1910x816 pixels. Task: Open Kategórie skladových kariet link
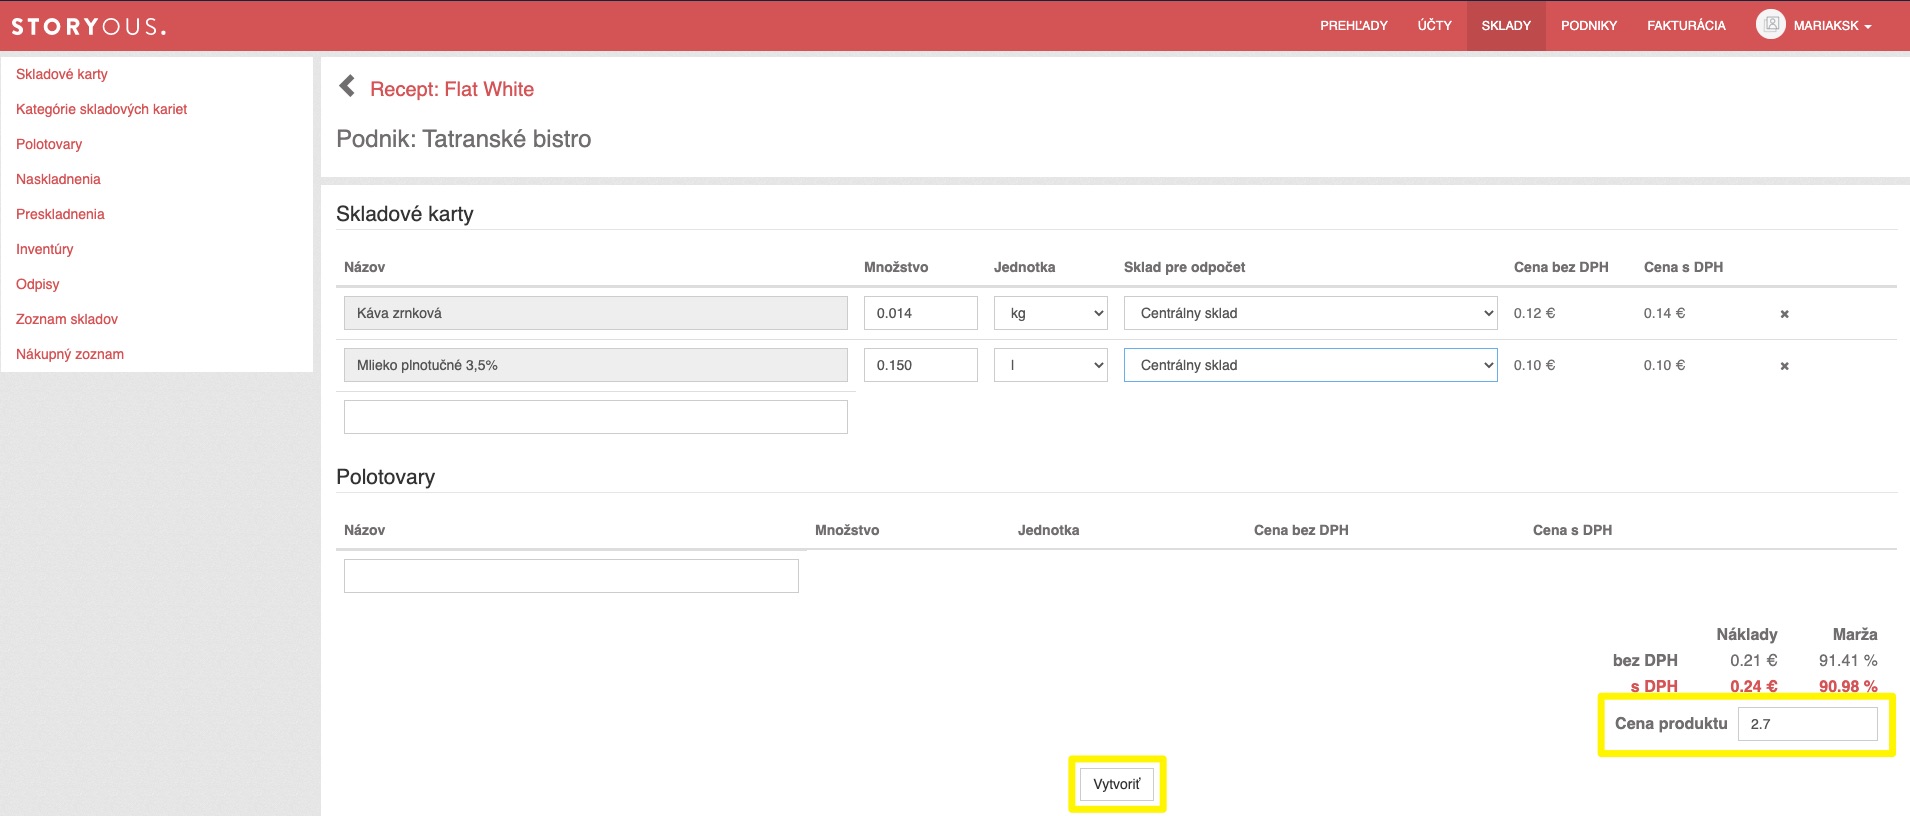[102, 109]
